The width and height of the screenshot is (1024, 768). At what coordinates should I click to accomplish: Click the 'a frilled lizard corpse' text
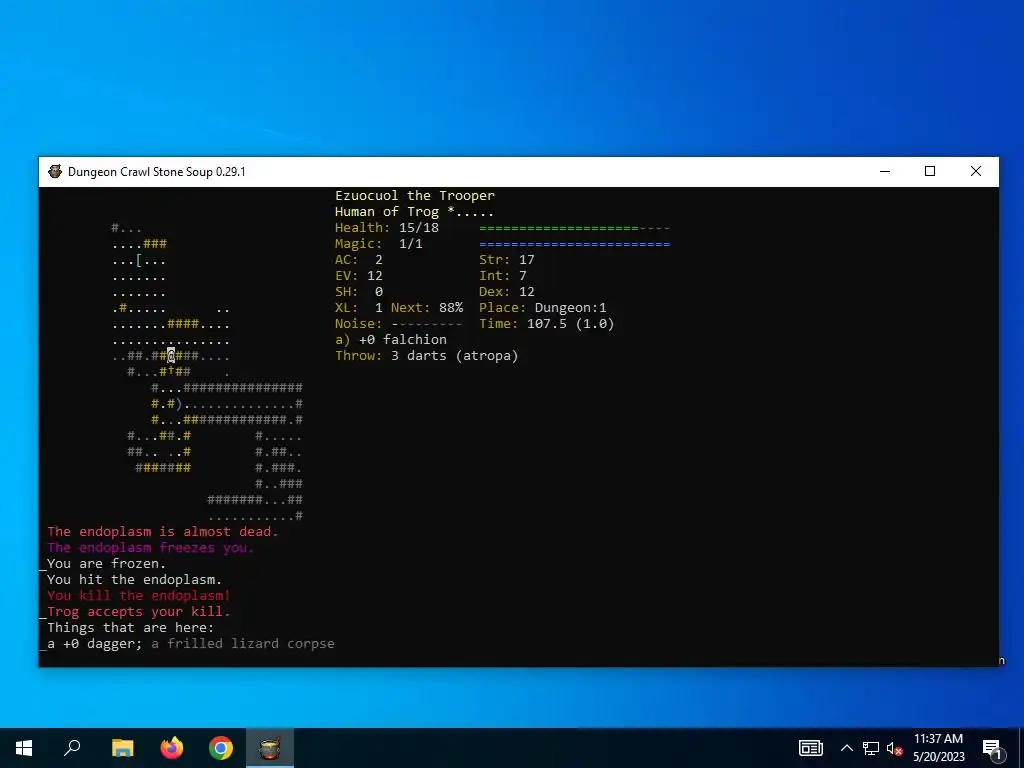pos(243,644)
